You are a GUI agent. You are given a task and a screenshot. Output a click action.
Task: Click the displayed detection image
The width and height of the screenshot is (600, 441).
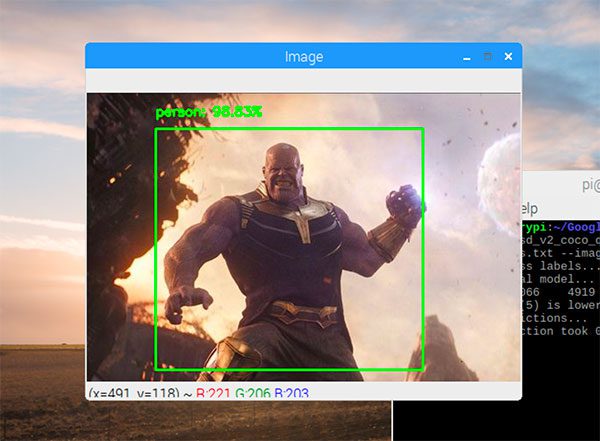tap(303, 237)
